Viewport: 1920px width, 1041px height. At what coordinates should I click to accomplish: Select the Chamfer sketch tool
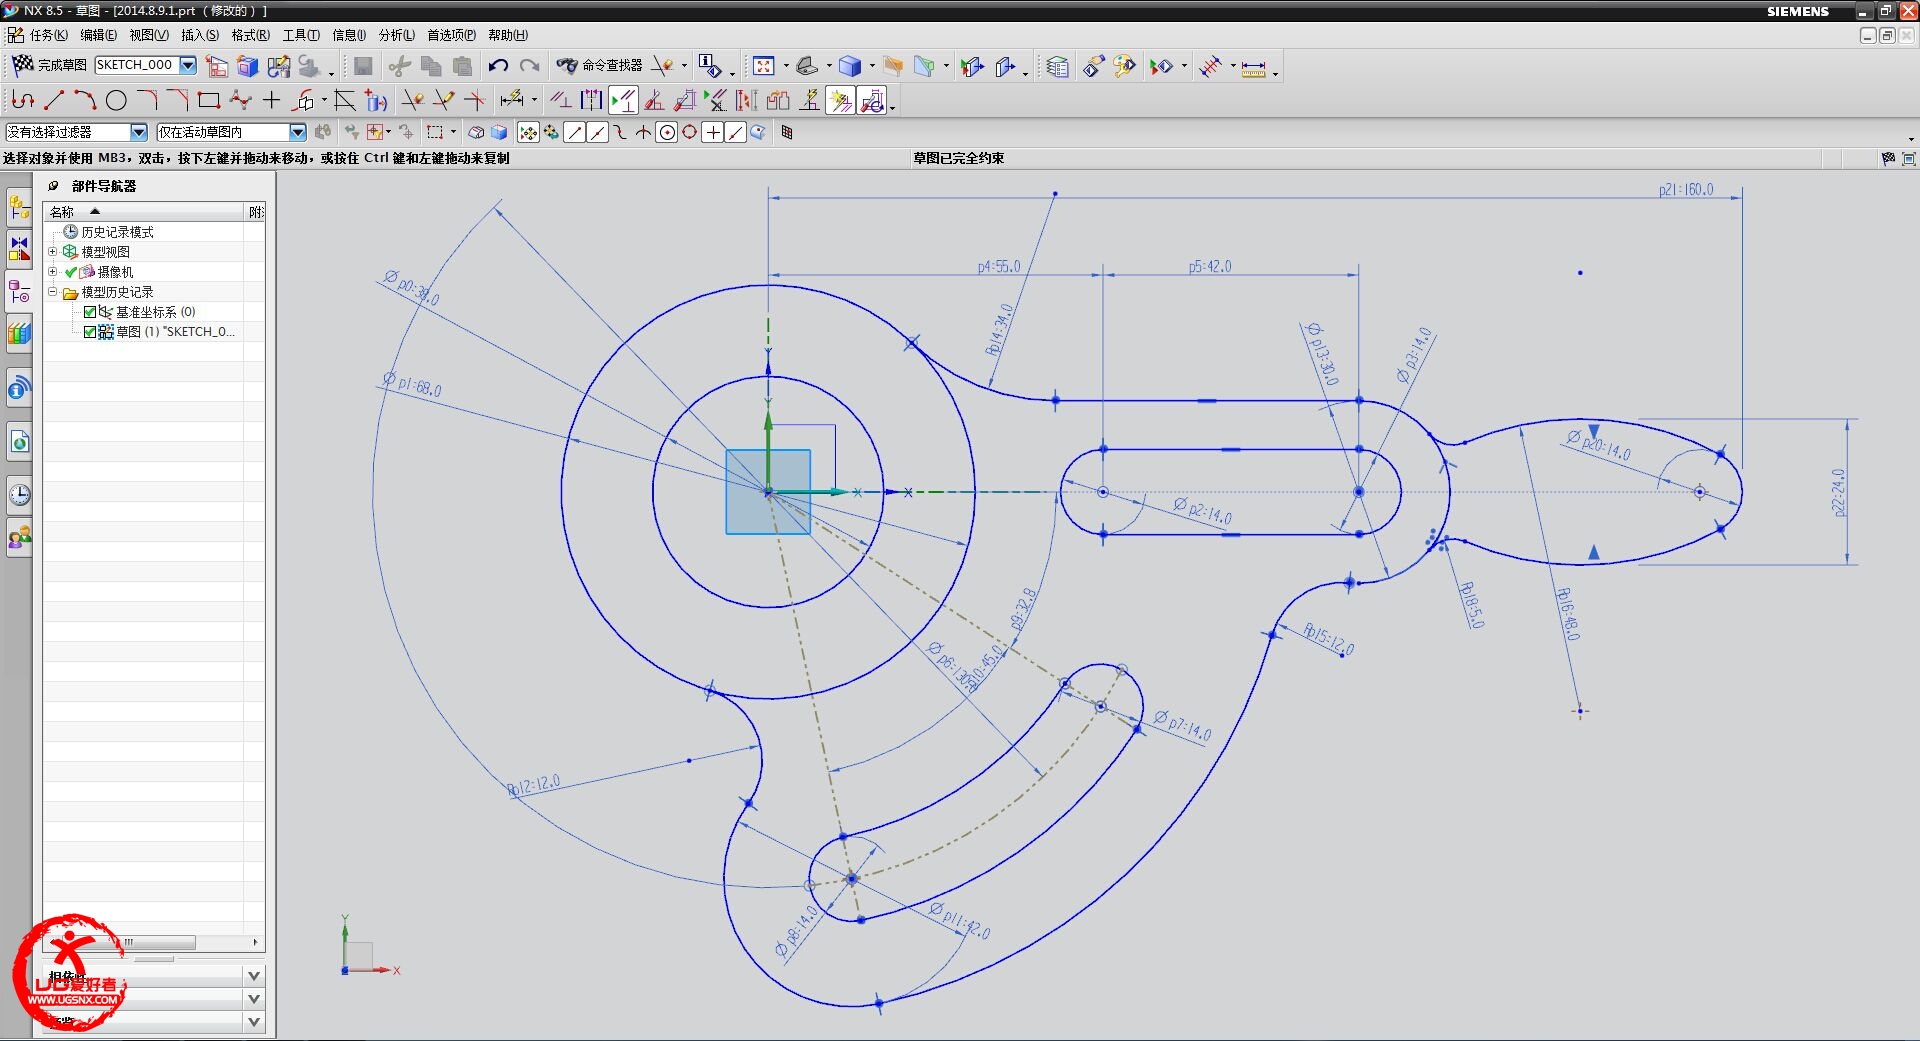[178, 100]
